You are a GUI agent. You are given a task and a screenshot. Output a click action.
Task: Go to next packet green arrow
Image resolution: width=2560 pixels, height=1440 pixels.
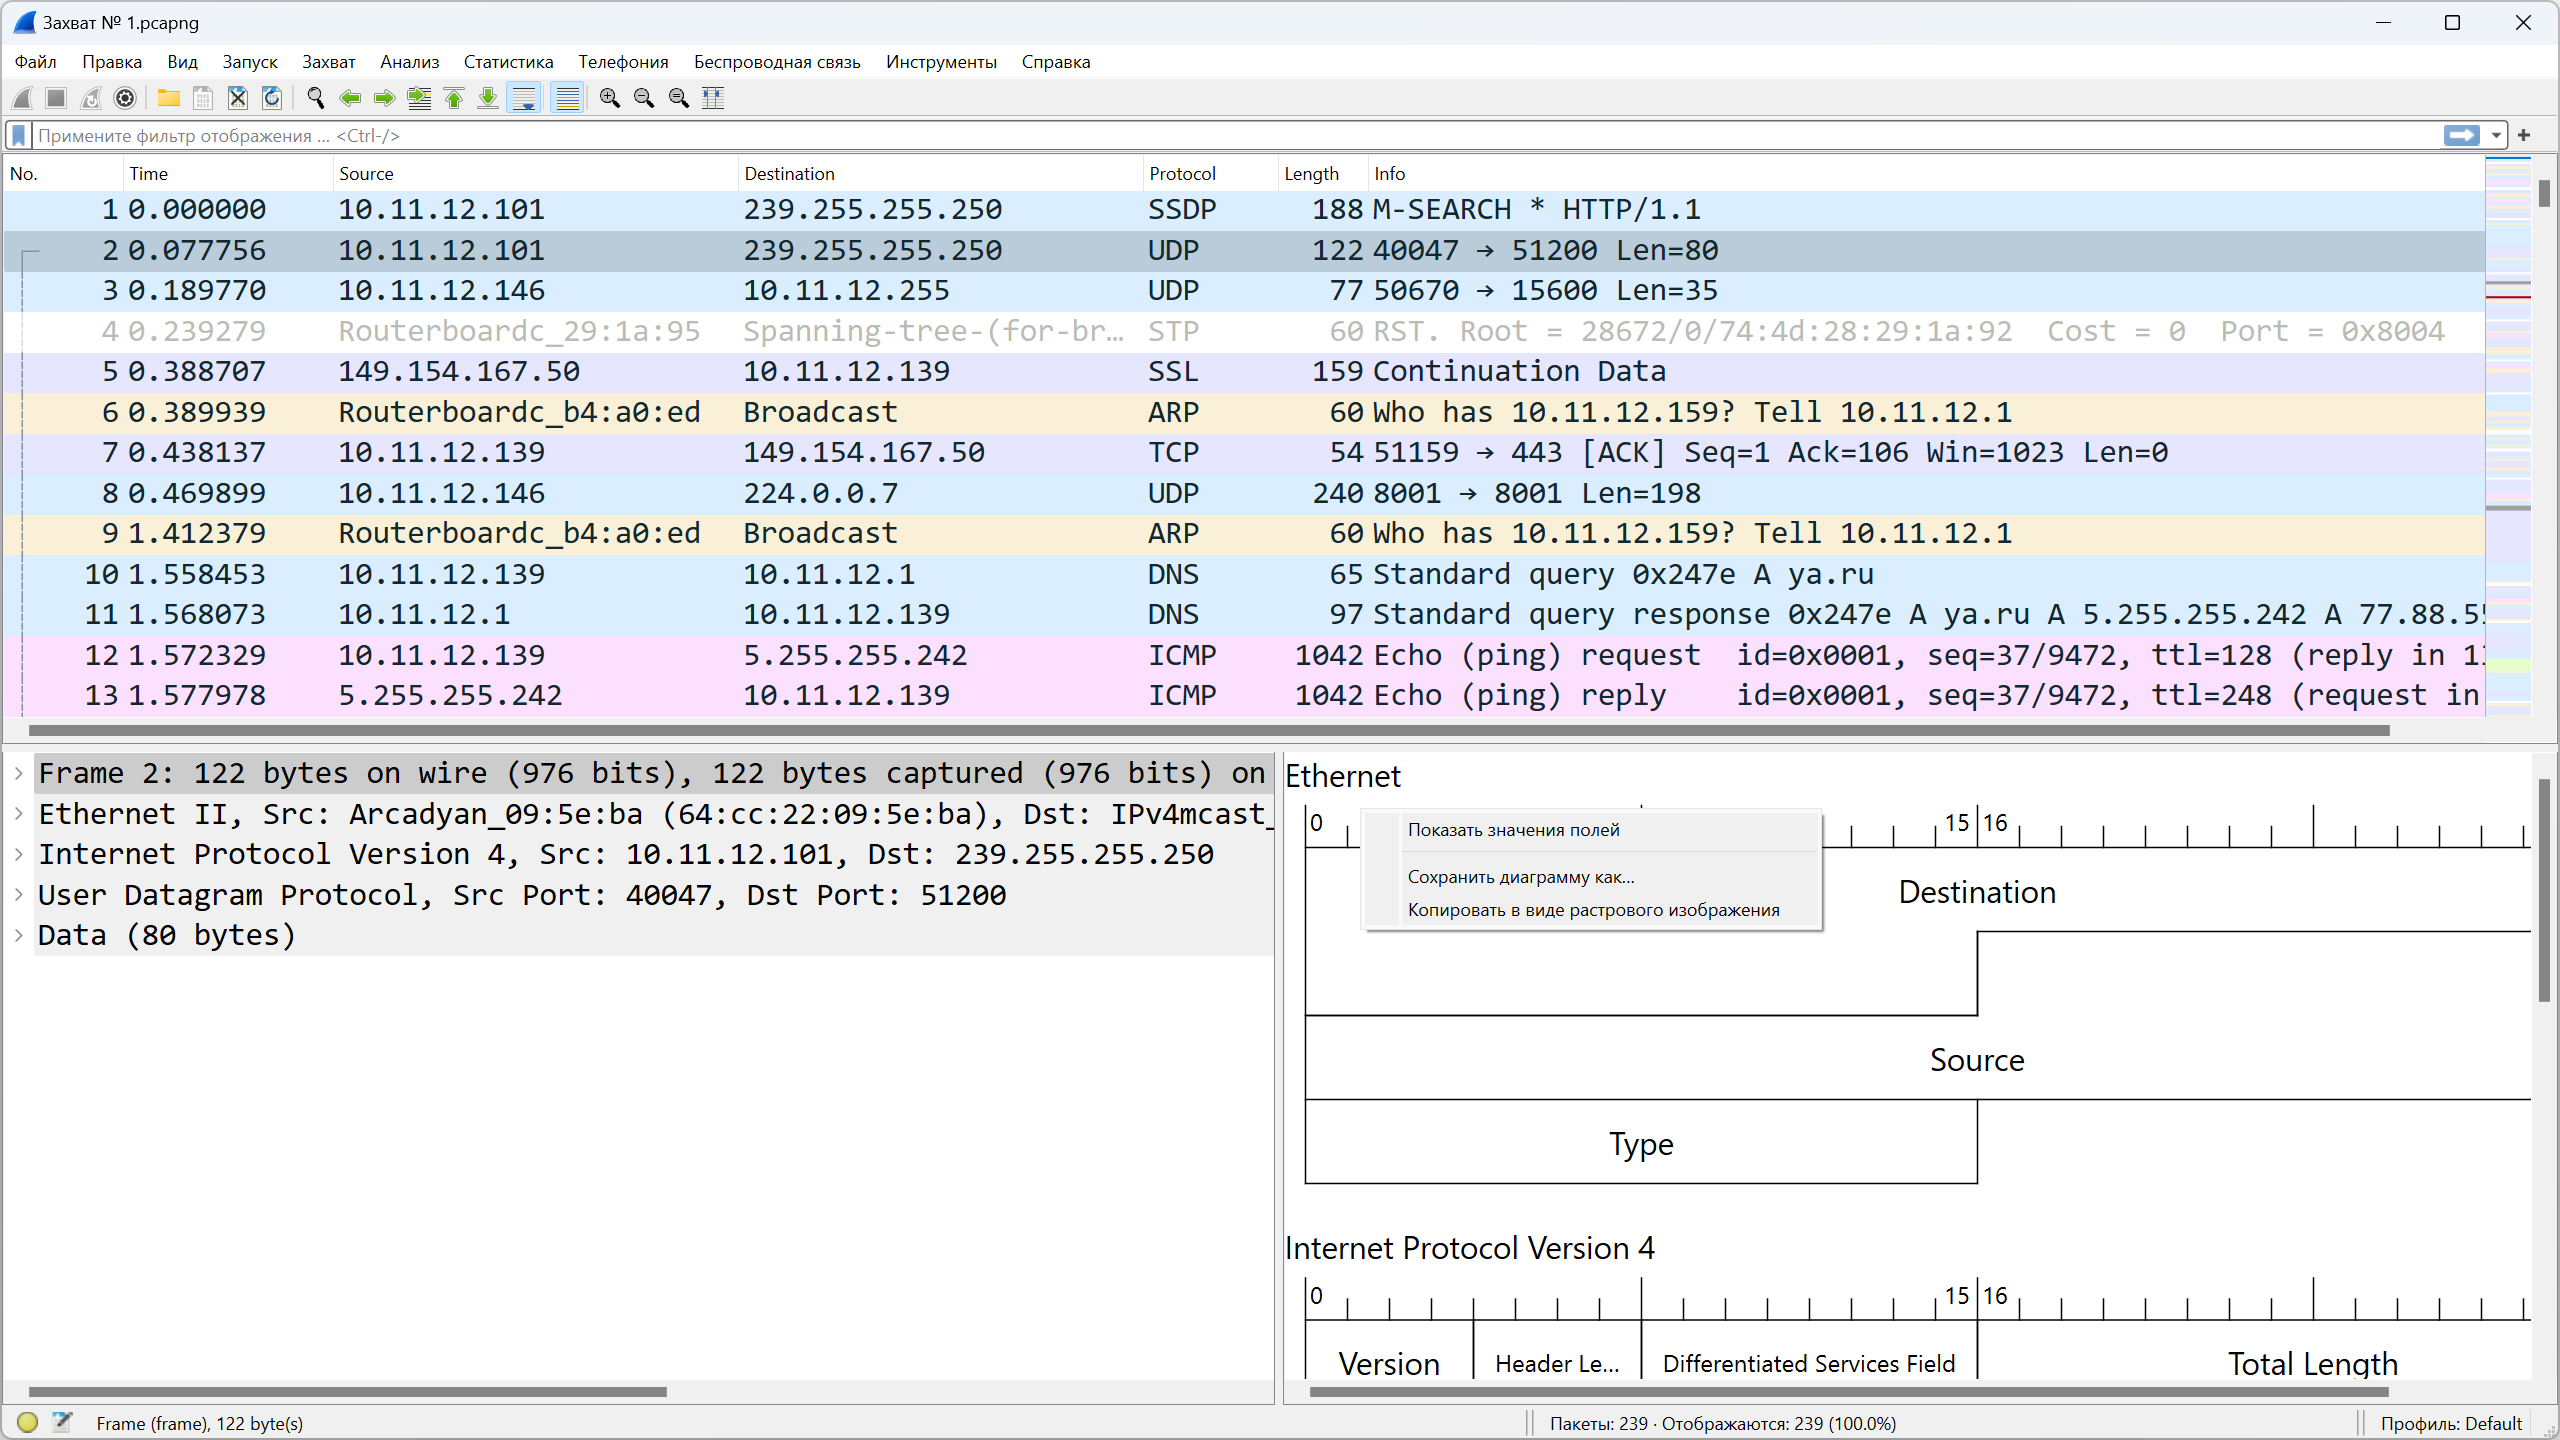tap(384, 98)
